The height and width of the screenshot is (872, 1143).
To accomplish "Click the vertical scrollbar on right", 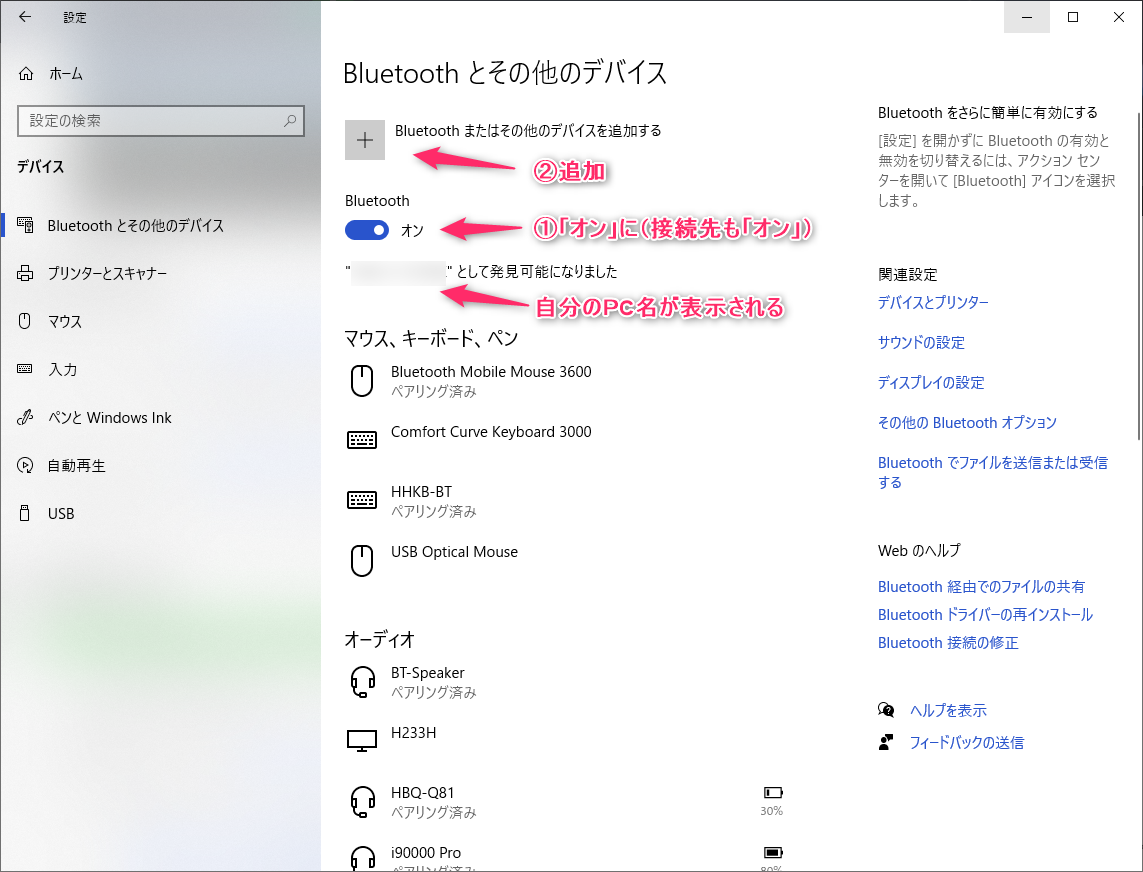I will point(1139,277).
